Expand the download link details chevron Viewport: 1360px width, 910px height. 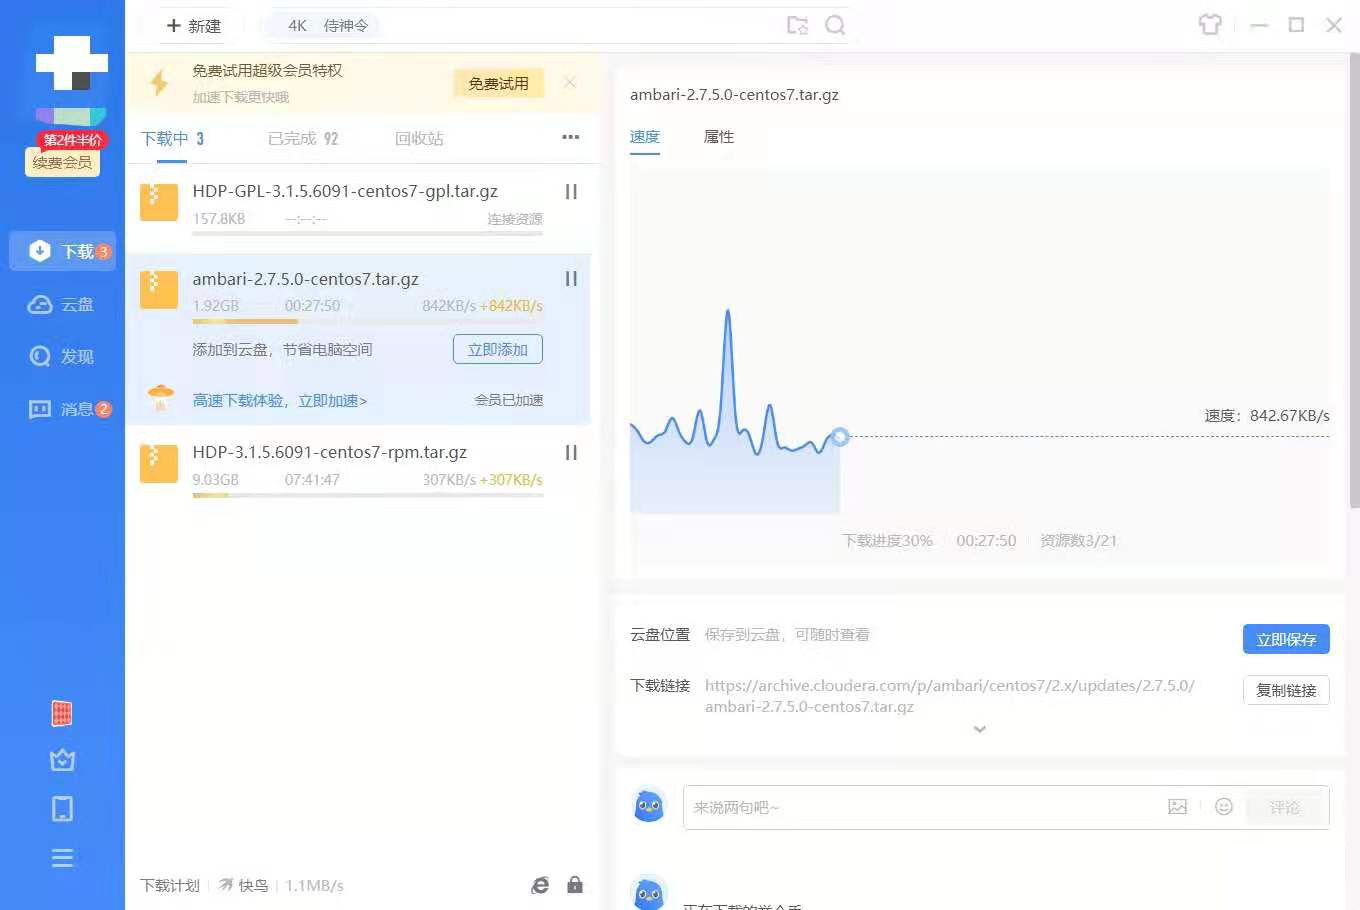point(980,729)
